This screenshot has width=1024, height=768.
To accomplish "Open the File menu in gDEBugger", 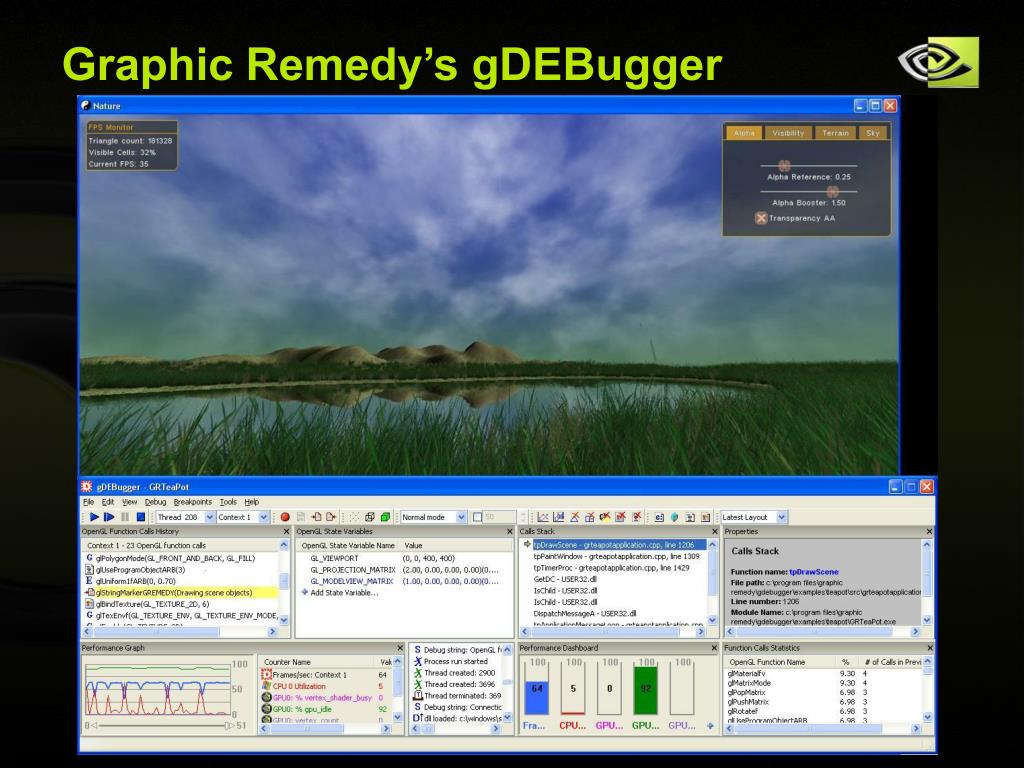I will [88, 502].
